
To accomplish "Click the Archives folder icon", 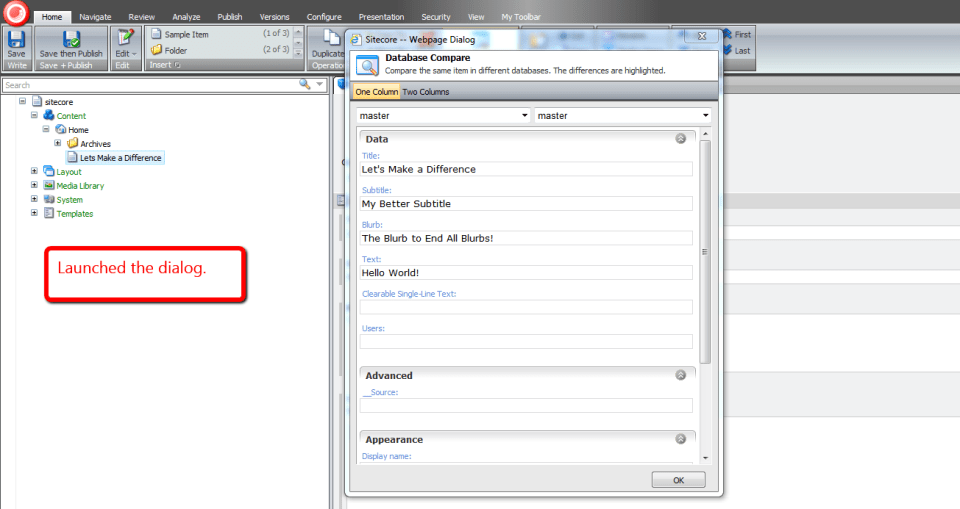I will click(x=72, y=143).
